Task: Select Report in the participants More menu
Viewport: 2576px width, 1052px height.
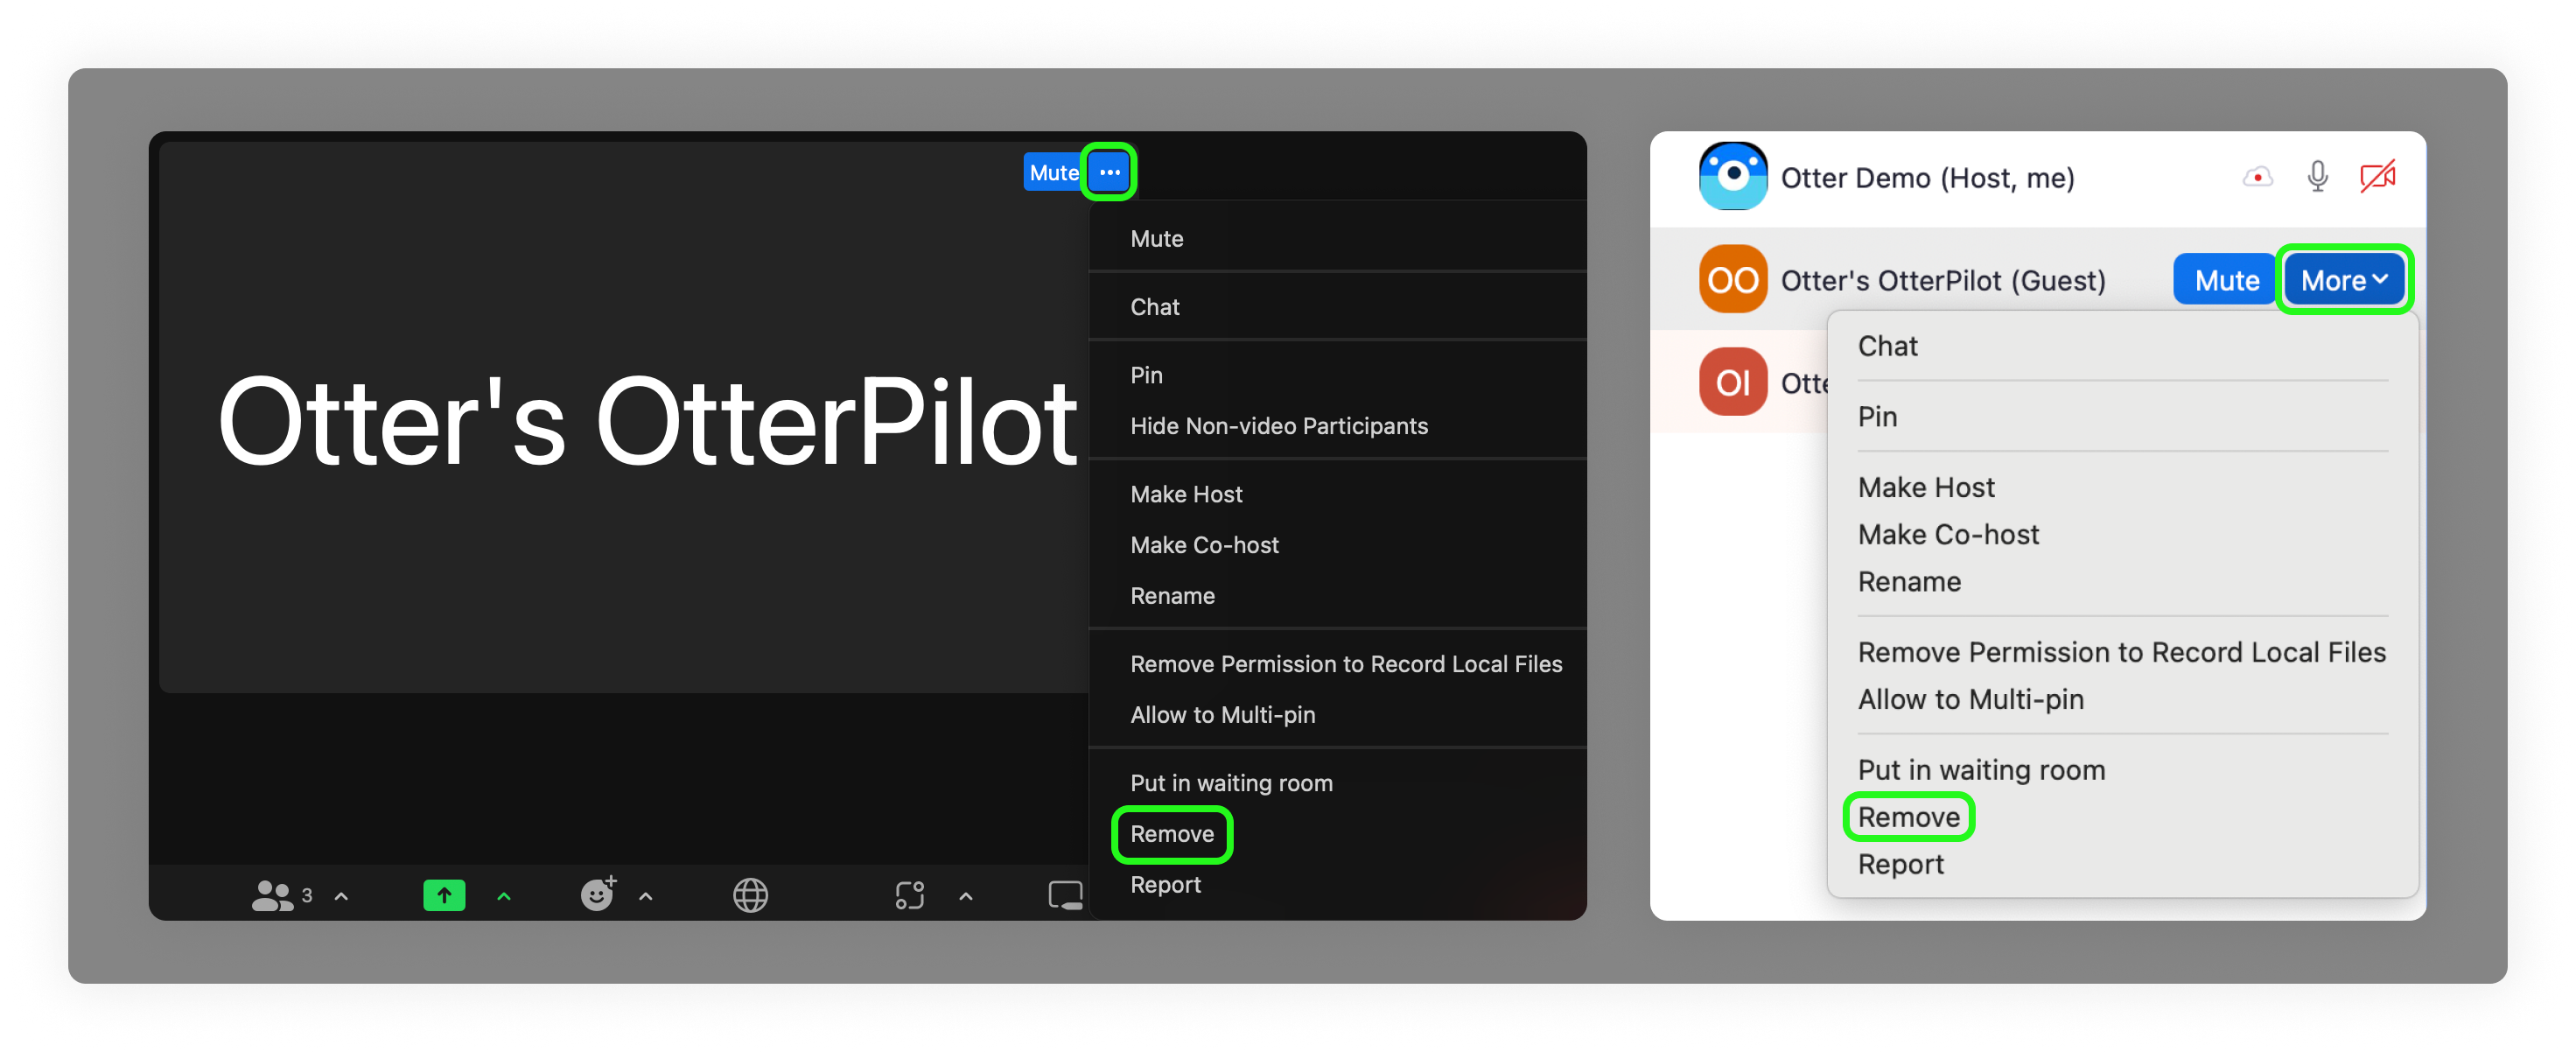Action: tap(1900, 864)
